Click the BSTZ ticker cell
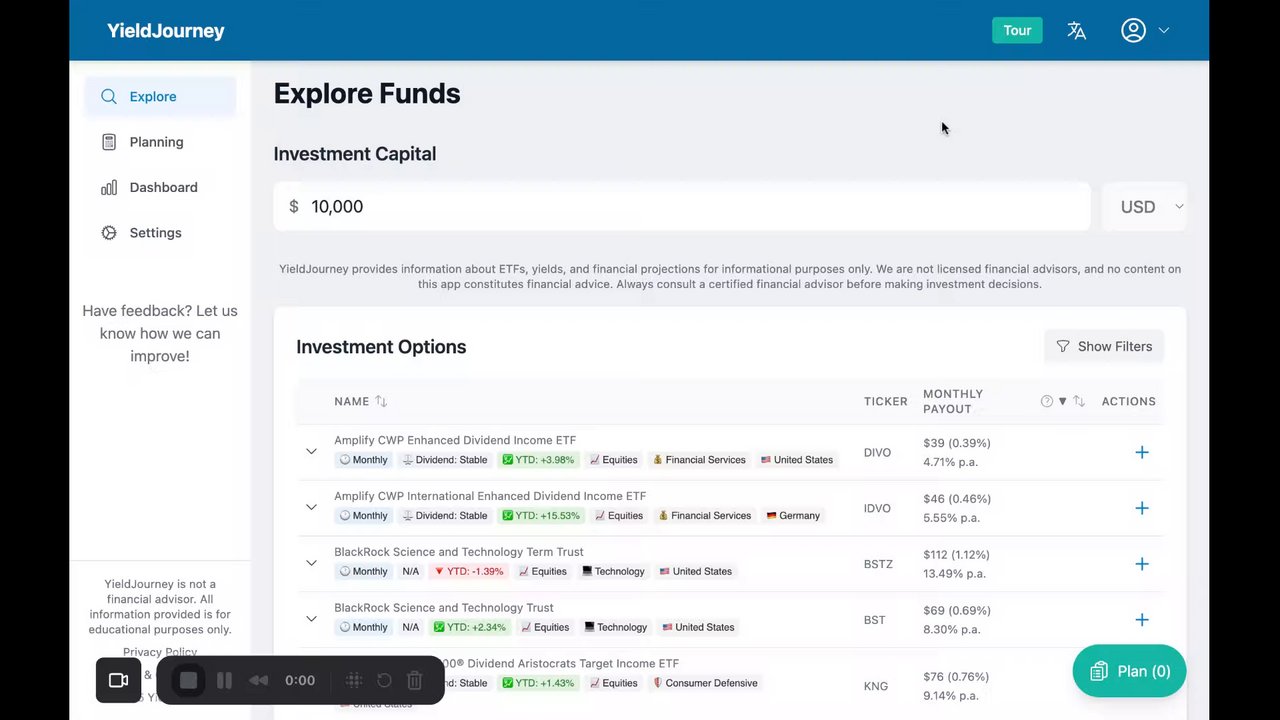Viewport: 1280px width, 720px height. pyautogui.click(x=878, y=564)
